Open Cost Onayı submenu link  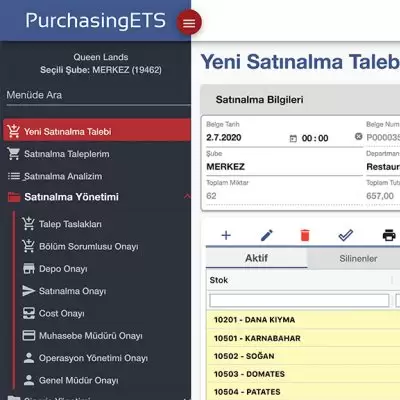coord(62,313)
